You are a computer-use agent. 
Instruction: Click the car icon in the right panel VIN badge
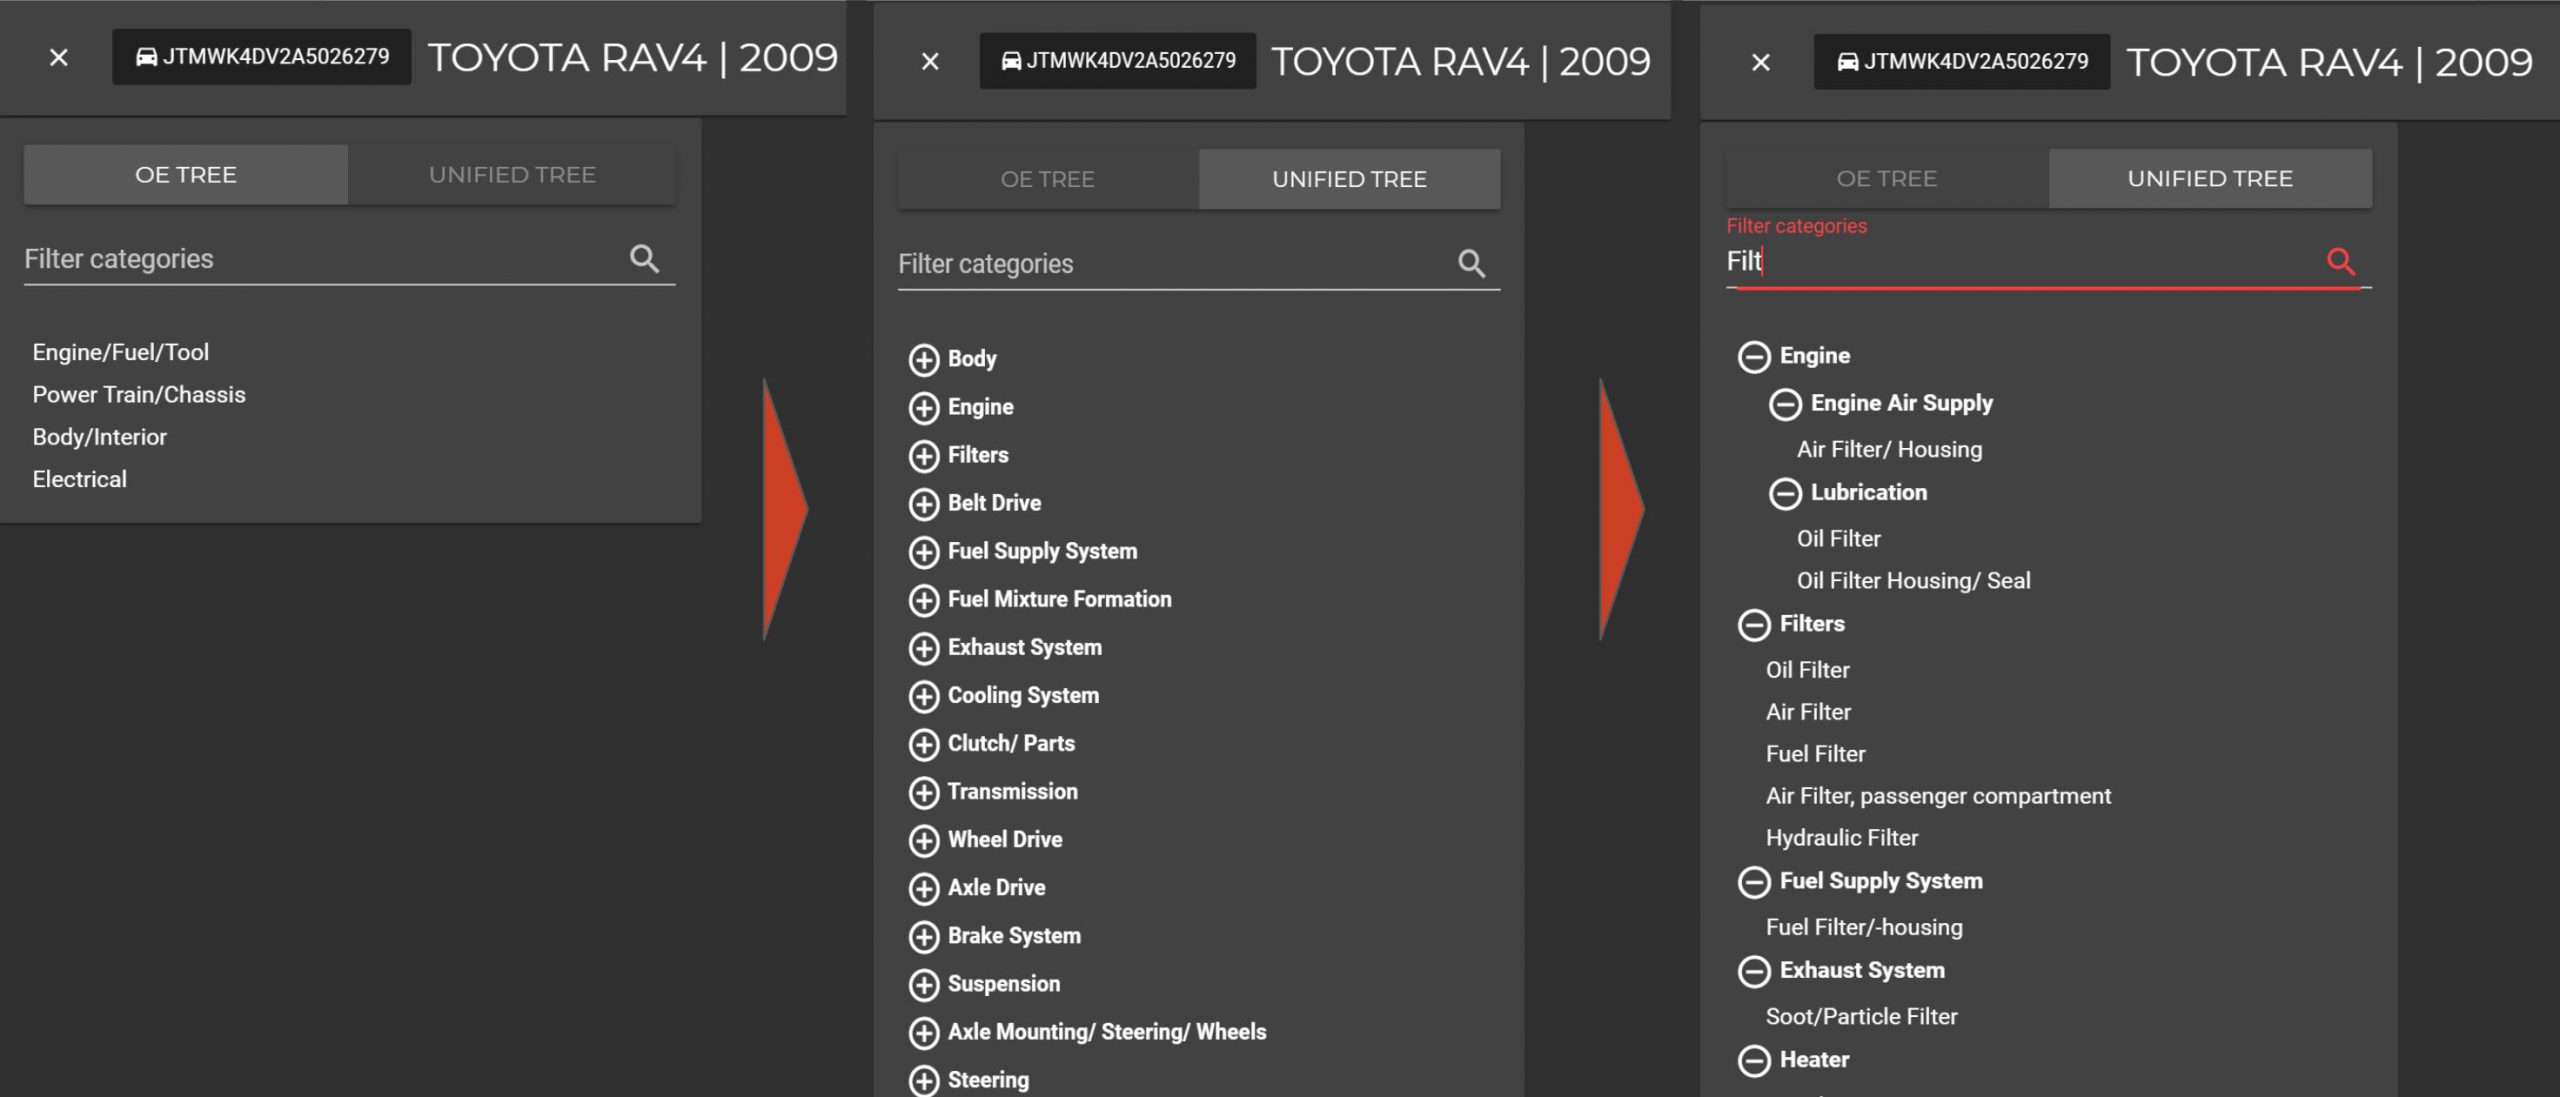point(1848,61)
